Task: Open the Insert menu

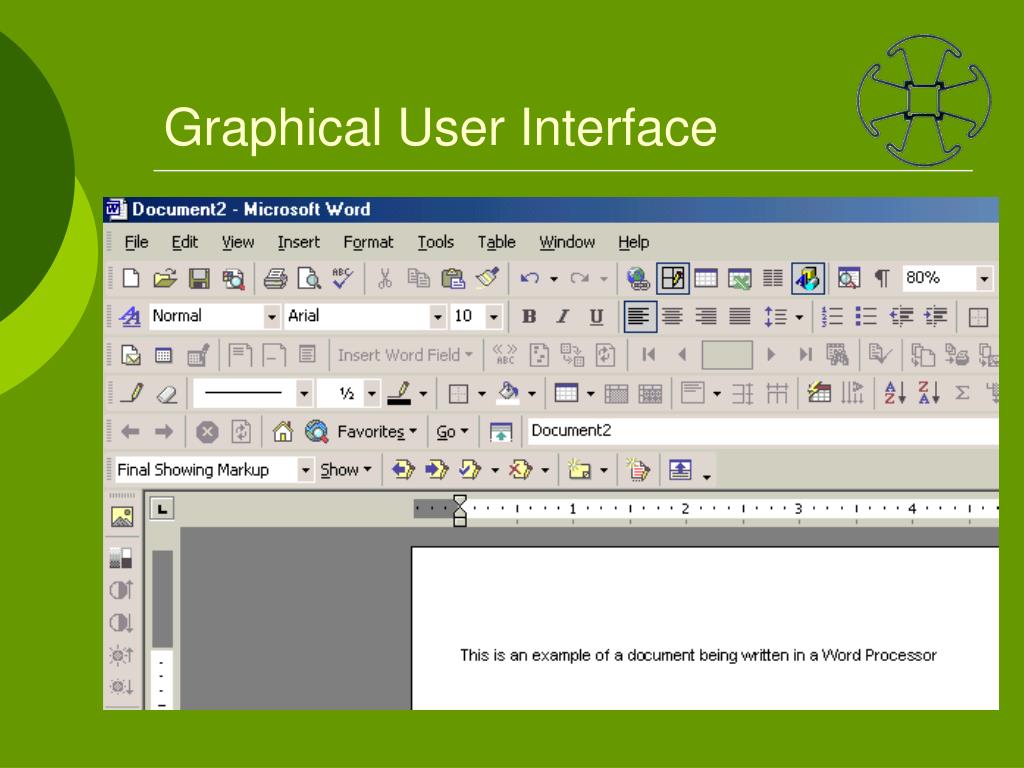Action: (x=298, y=242)
